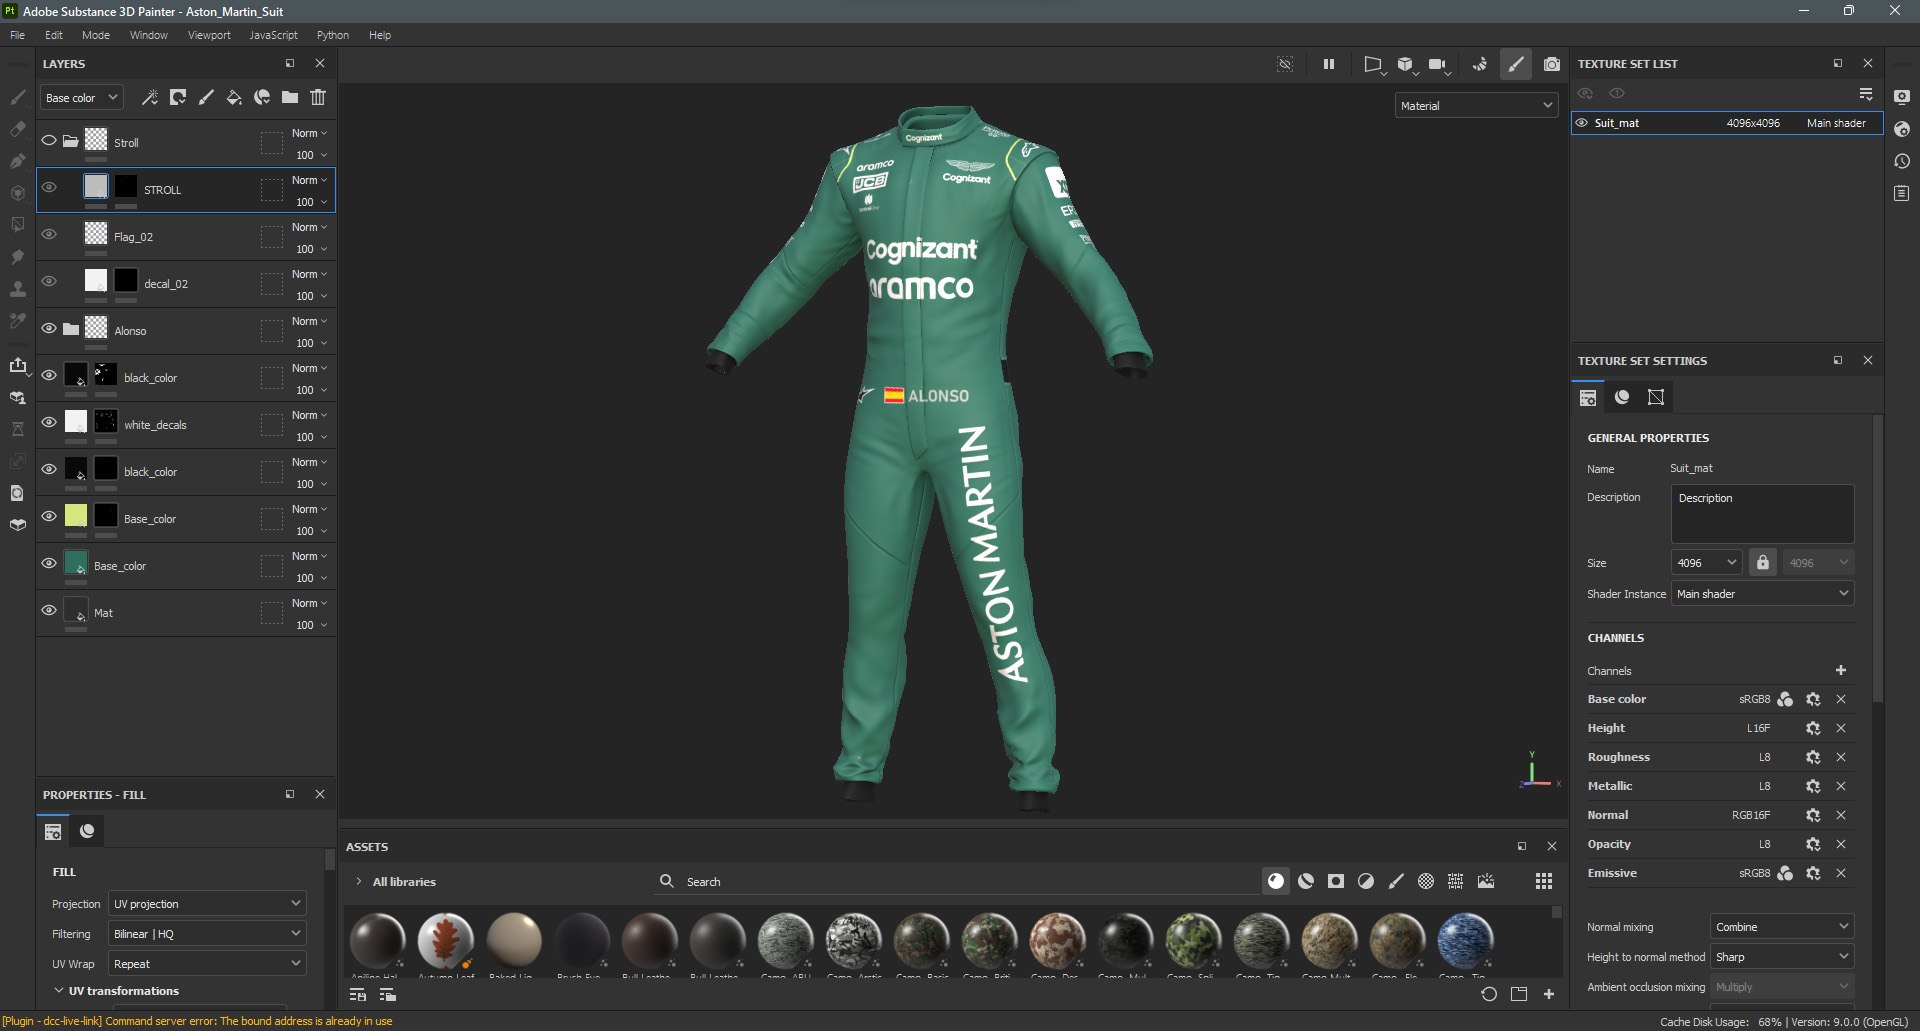Open Height to normal method dropdown
The height and width of the screenshot is (1031, 1920).
tap(1782, 956)
